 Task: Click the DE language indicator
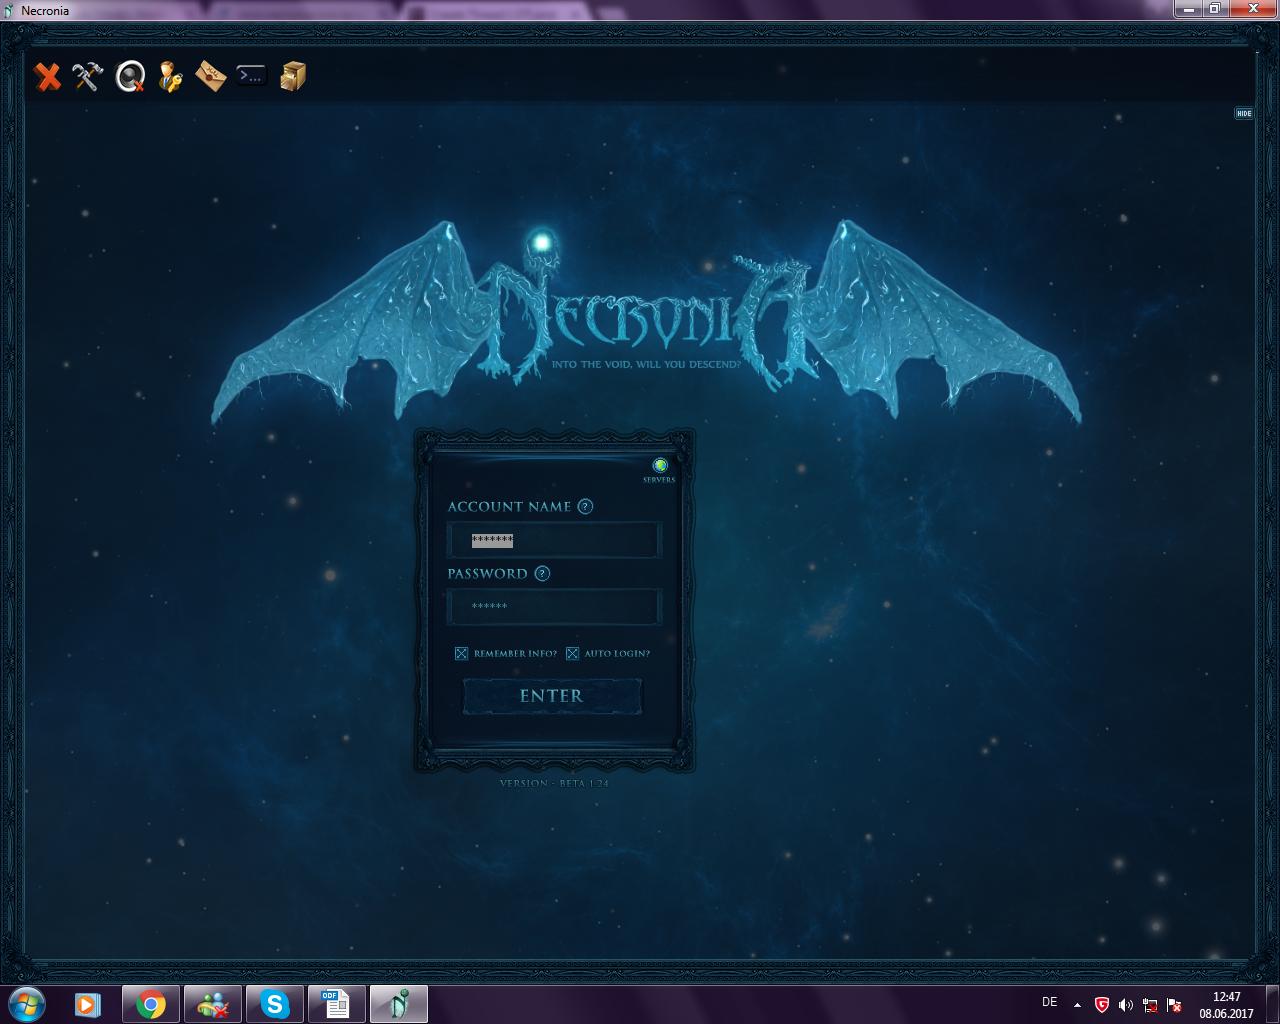point(1049,1002)
